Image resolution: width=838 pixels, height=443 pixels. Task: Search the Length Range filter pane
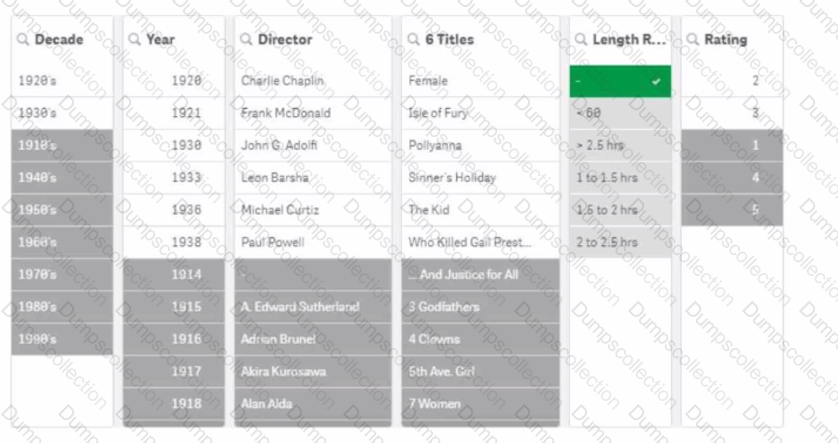[x=581, y=40]
